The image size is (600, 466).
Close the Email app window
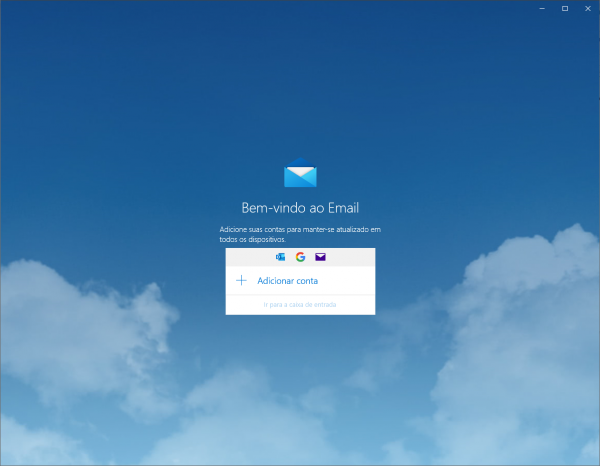587,8
